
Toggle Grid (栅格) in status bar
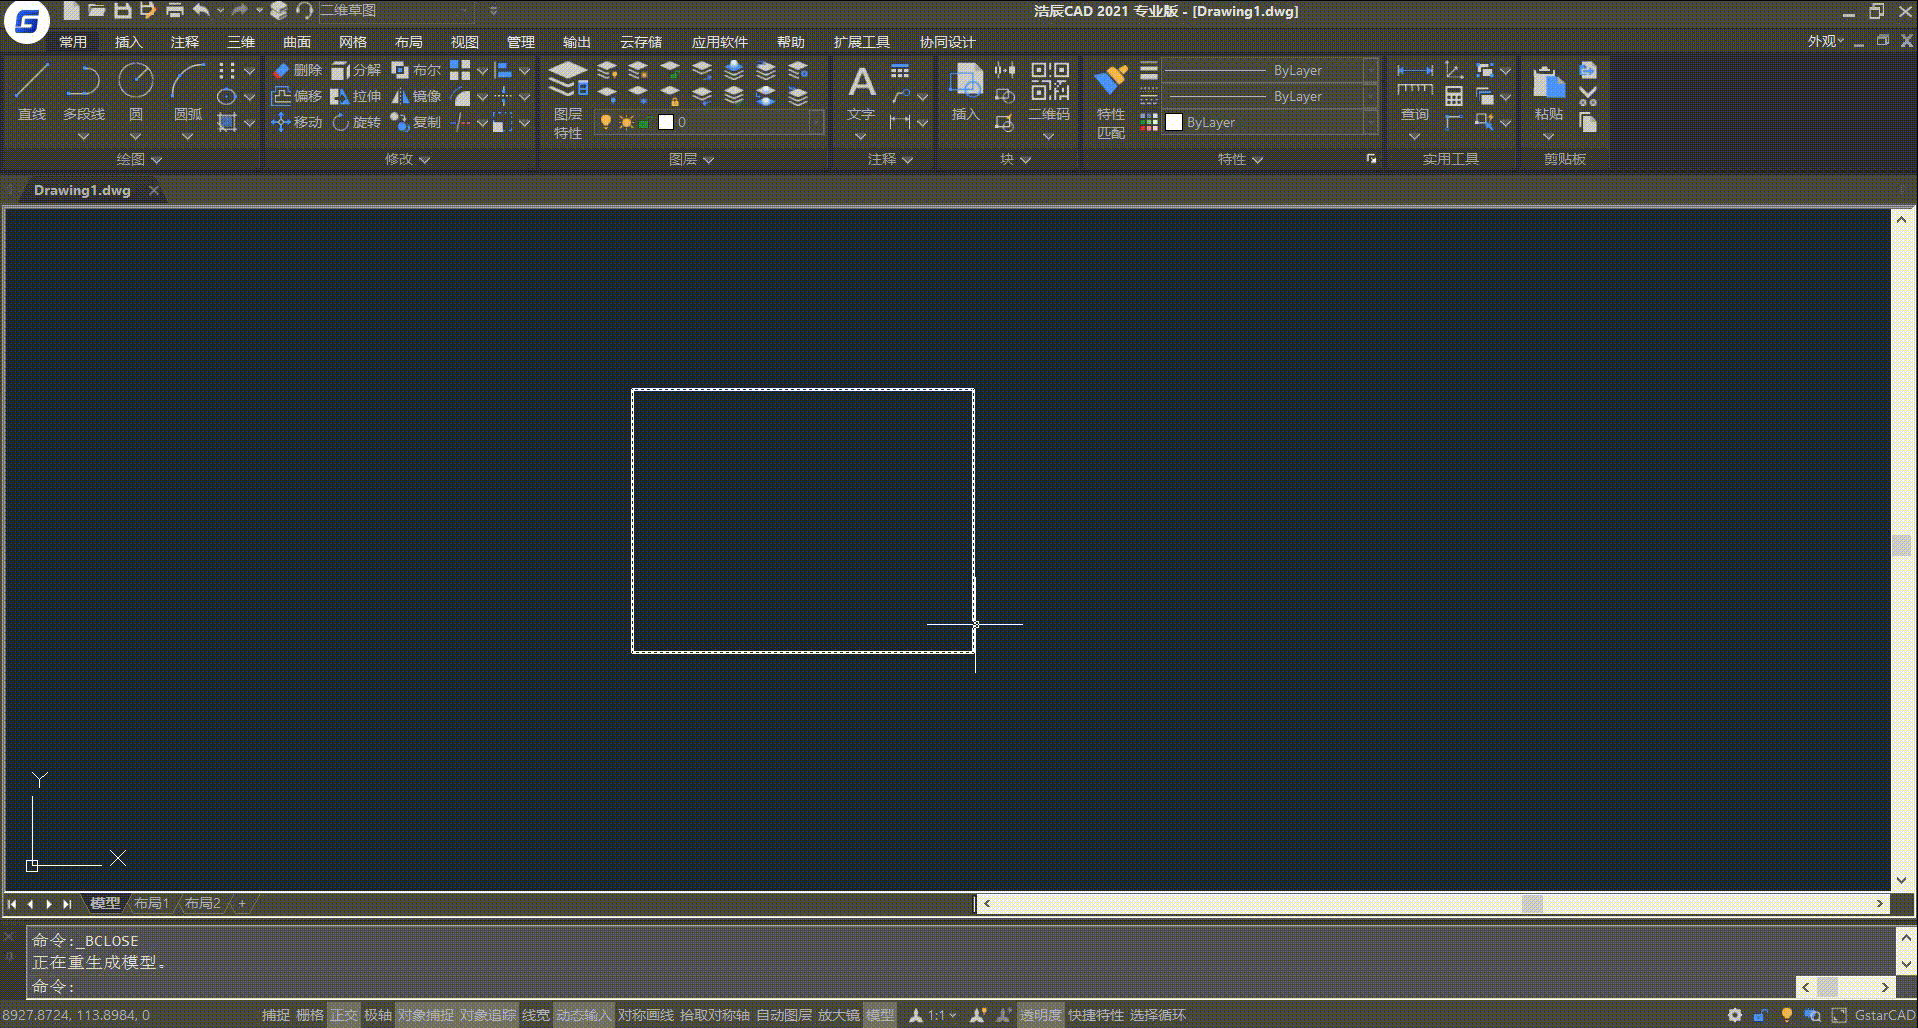(x=310, y=1015)
